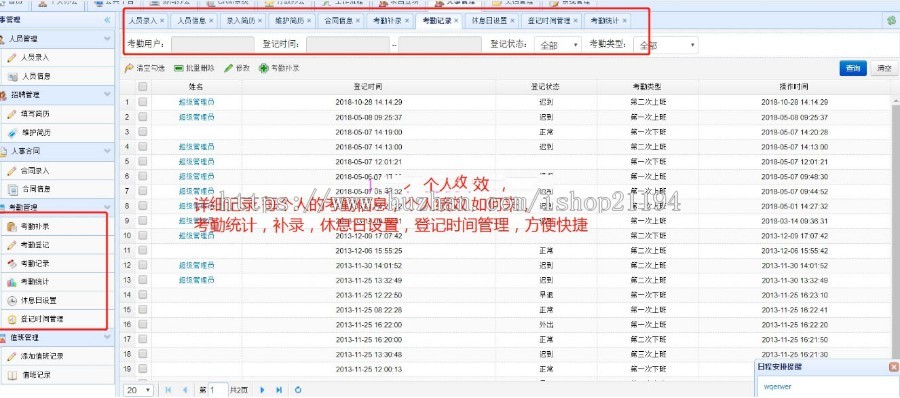Collapse the 值班管理 section
The width and height of the screenshot is (900, 398).
(x=107, y=338)
